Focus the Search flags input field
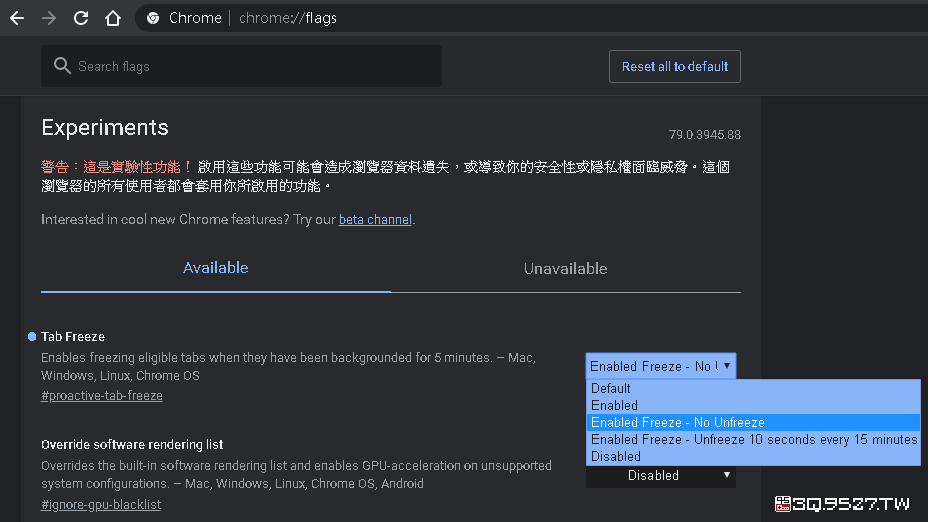Viewport: 928px width, 522px height. 241,66
